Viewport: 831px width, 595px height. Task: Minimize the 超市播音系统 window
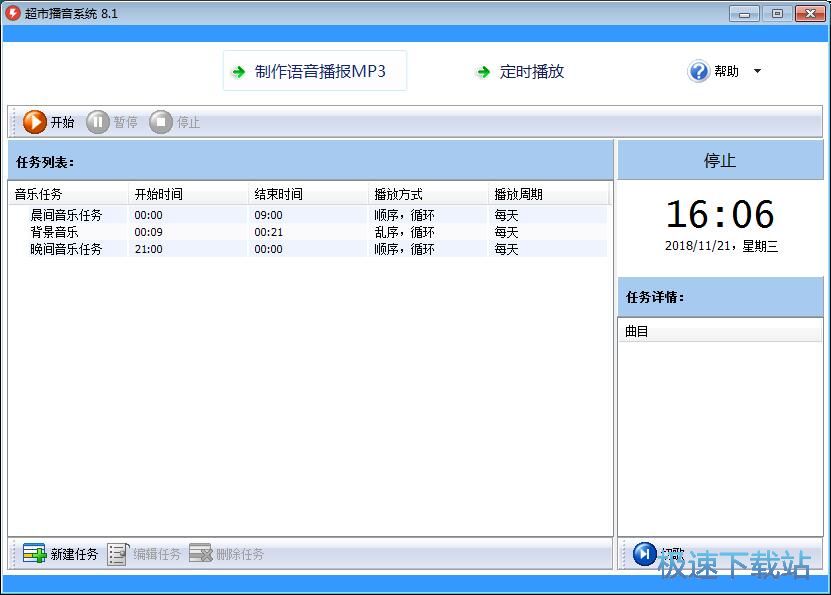(744, 13)
